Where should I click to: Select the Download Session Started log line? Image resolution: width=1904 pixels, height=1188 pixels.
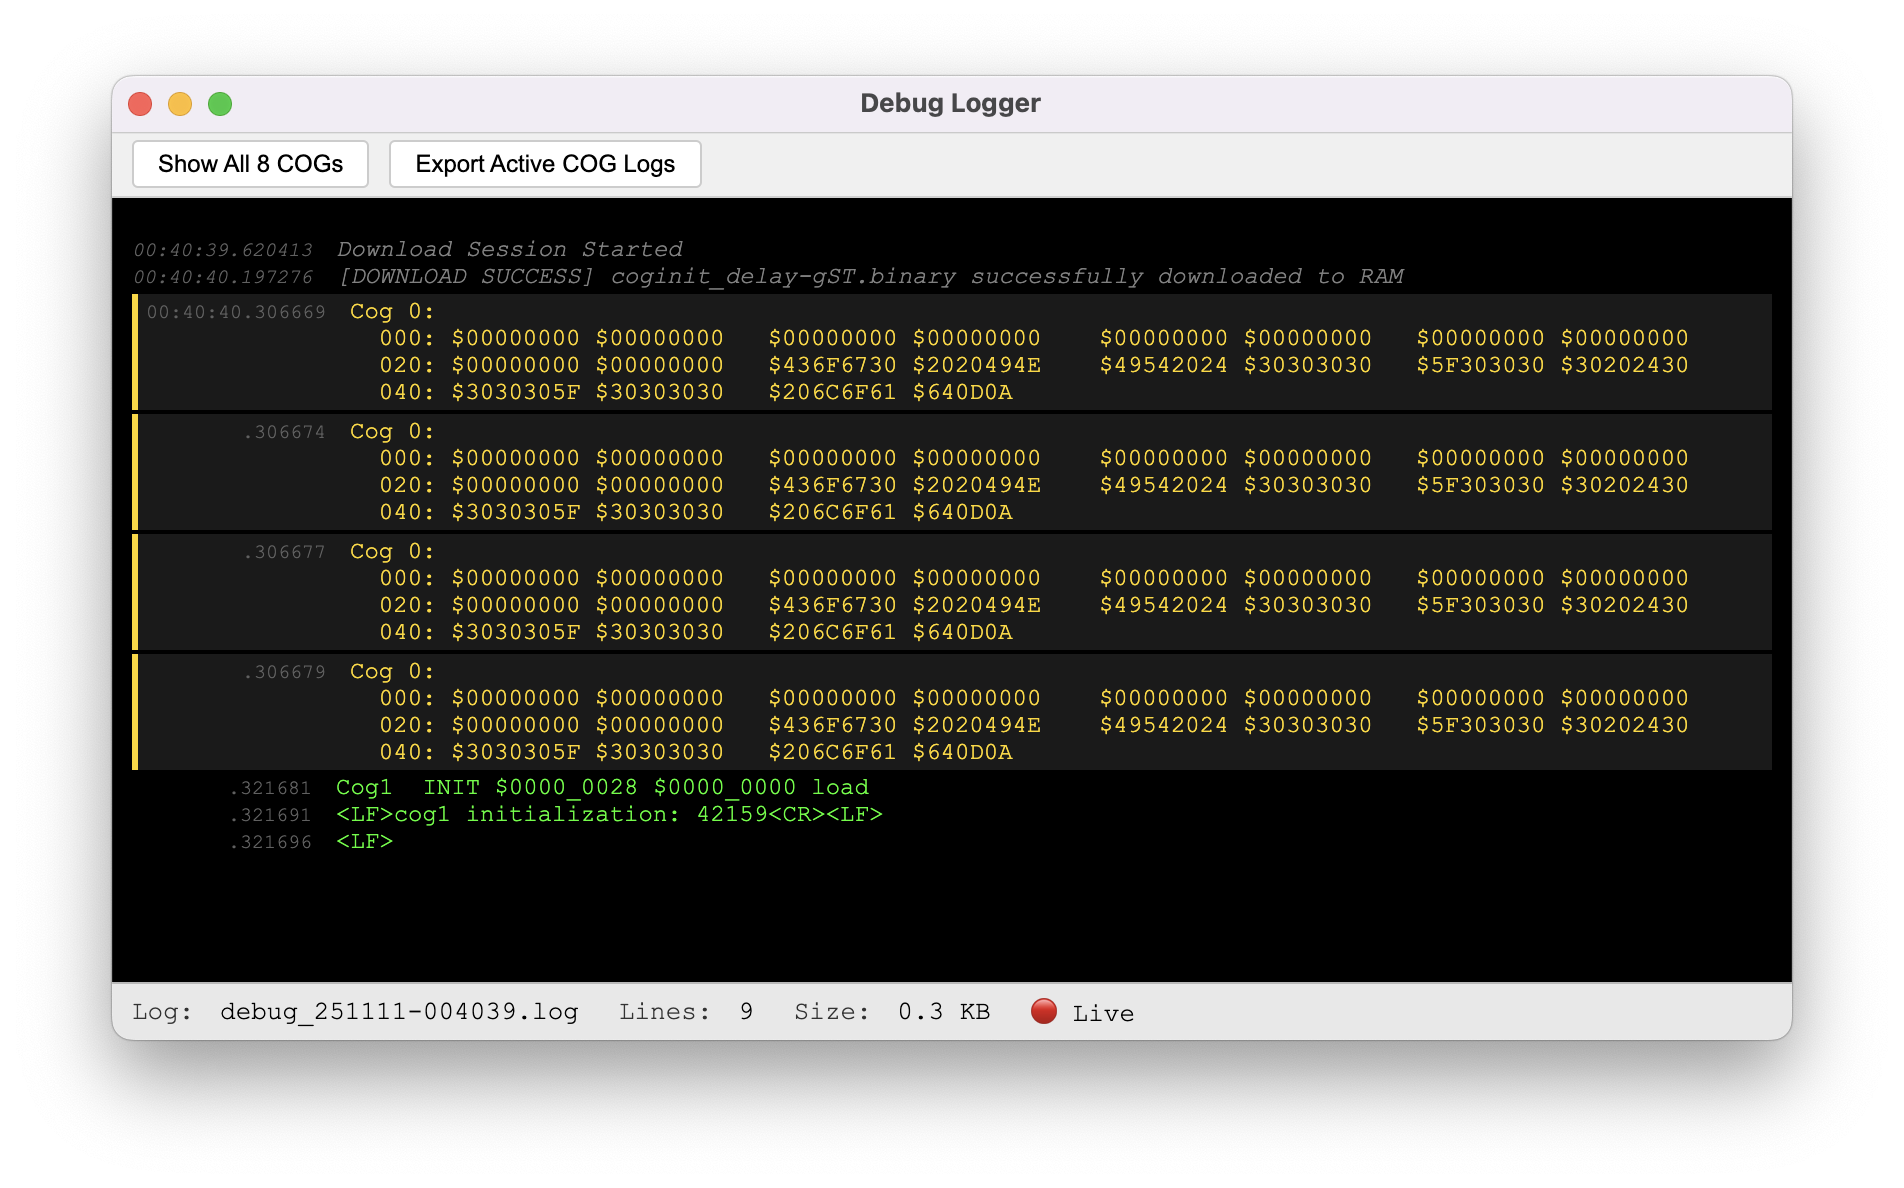pos(509,249)
